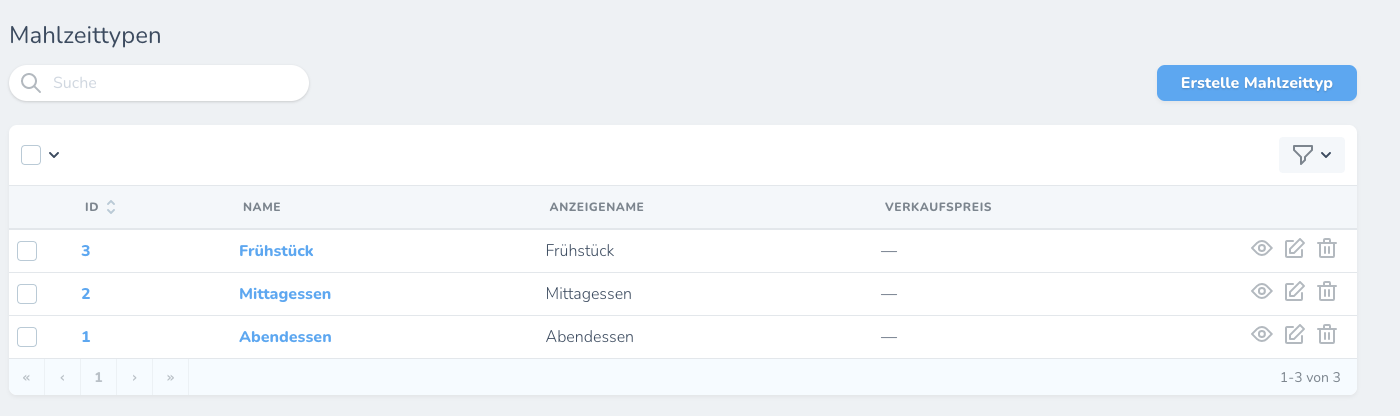Expand the select-all dropdown arrow
This screenshot has width=1400, height=416.
click(54, 155)
